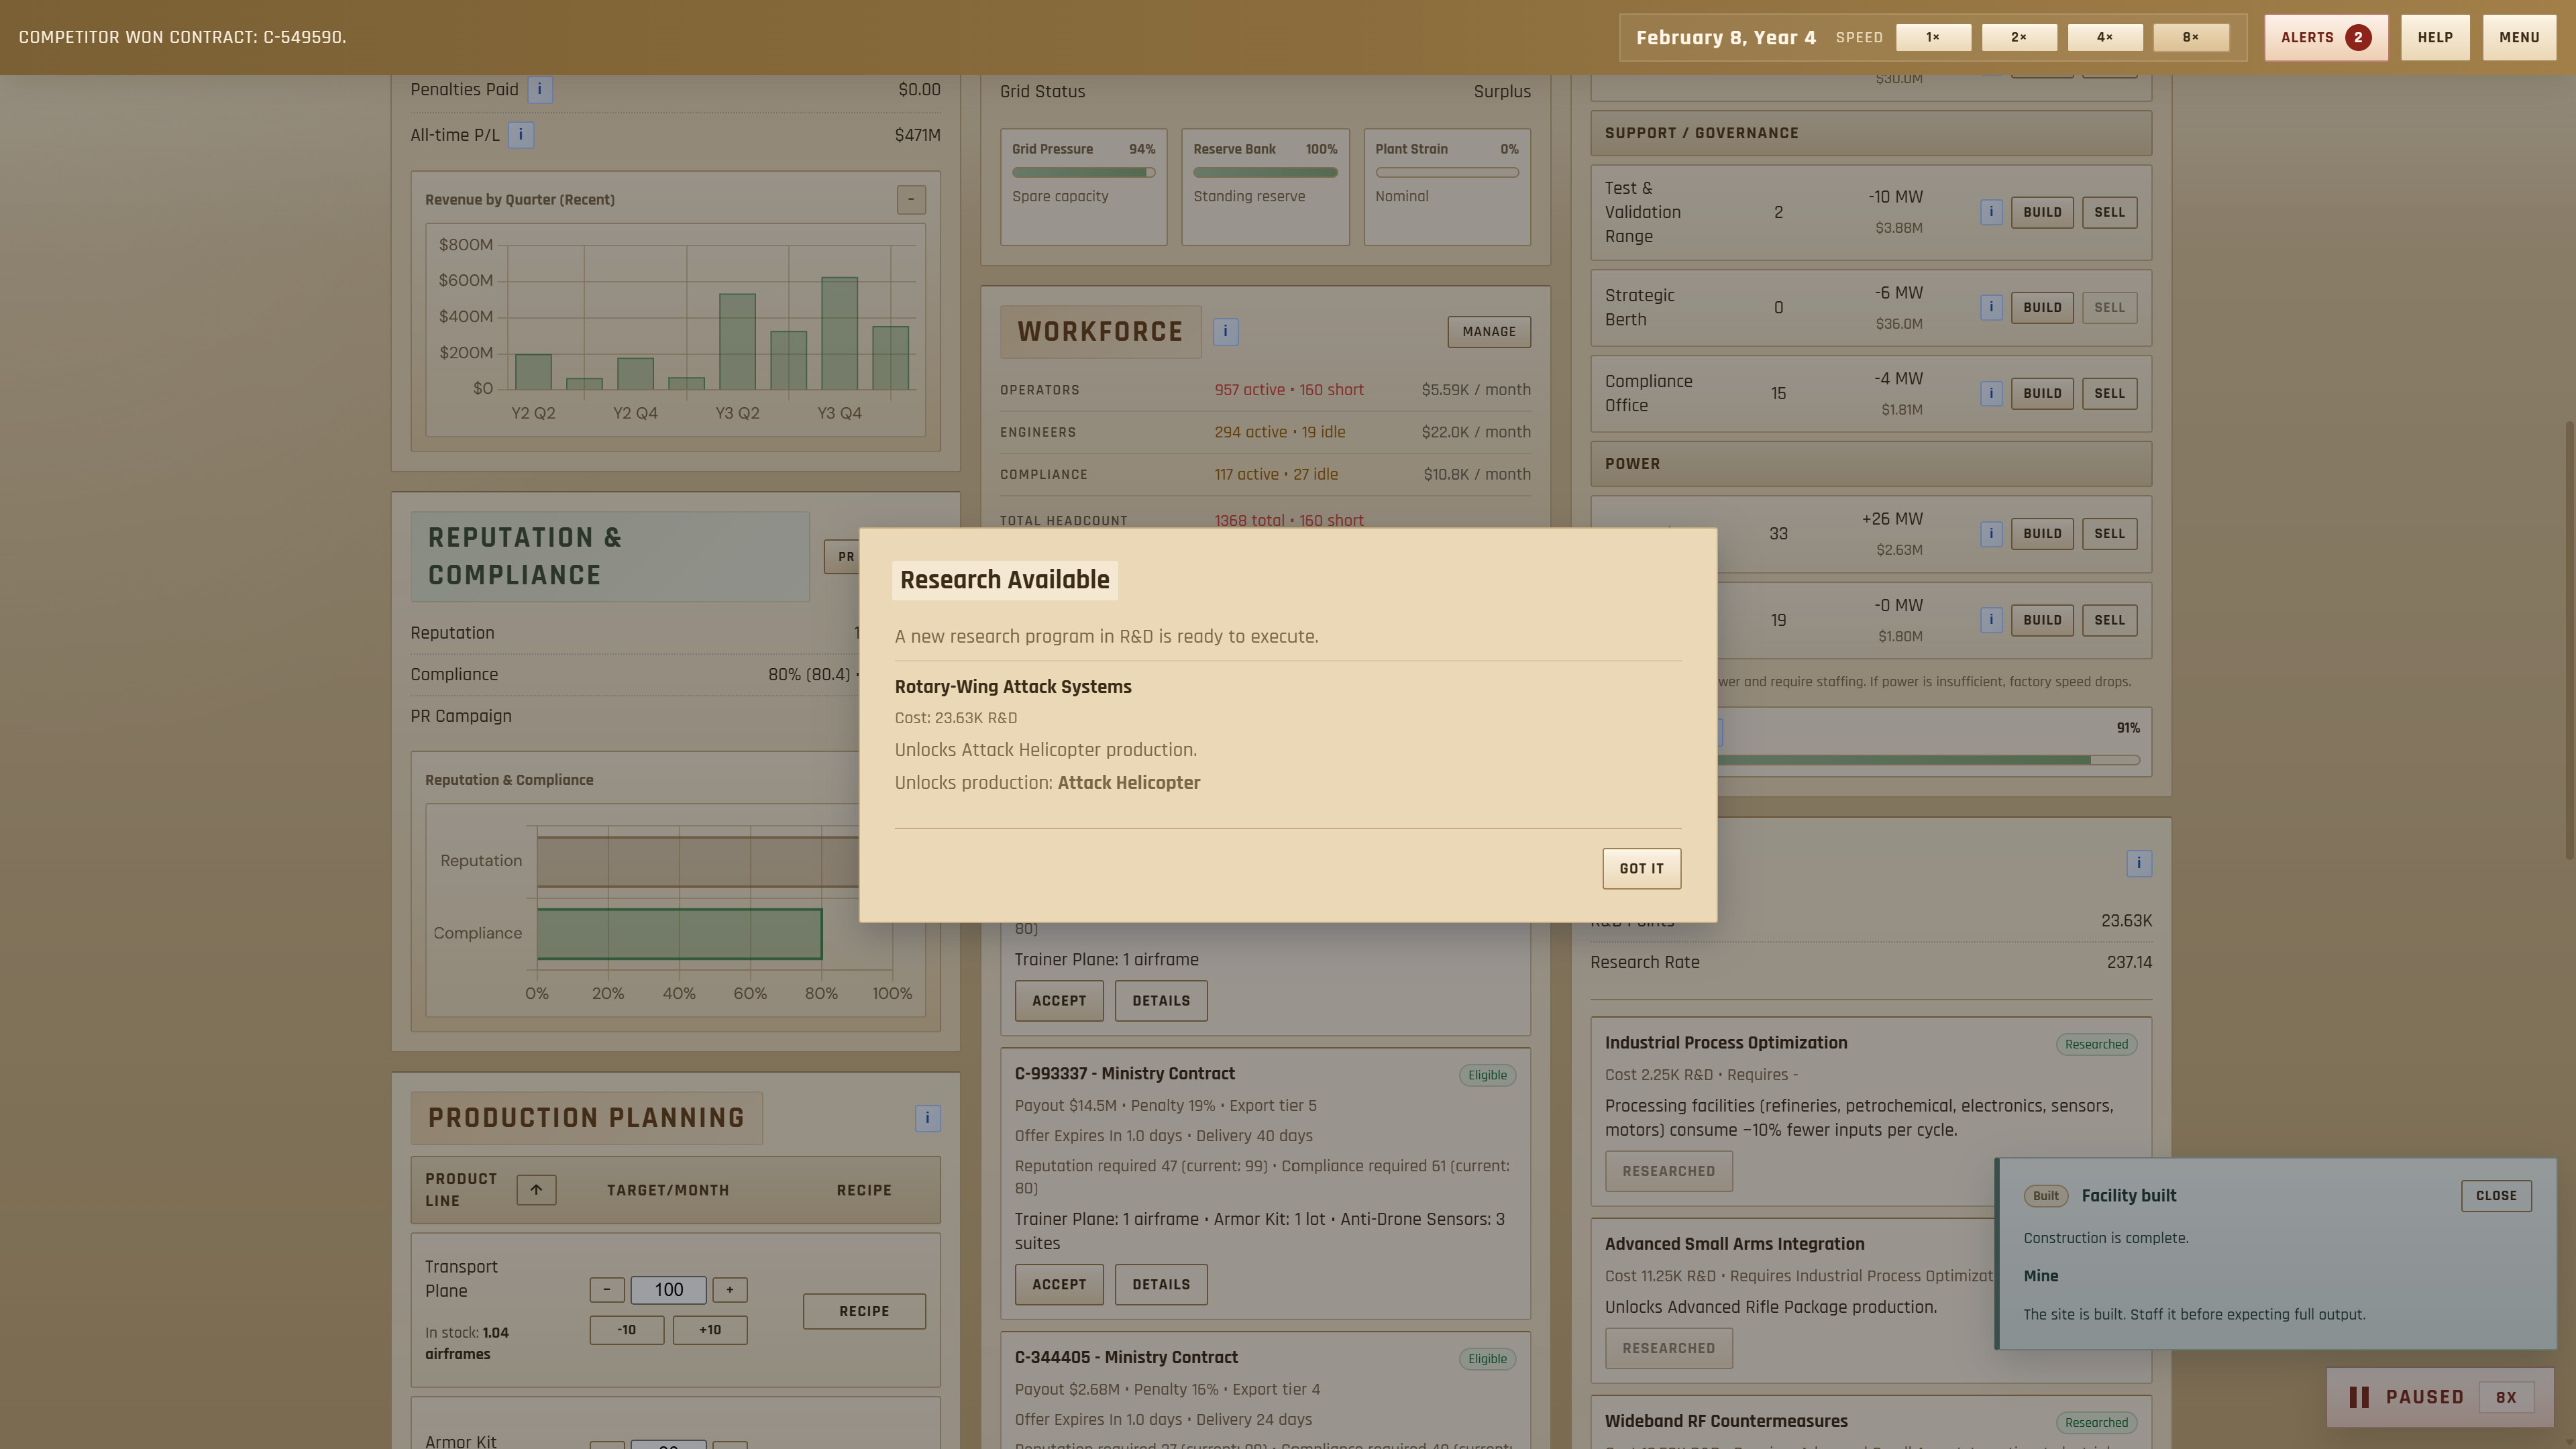Sort the Product Line column with the arrow

click(536, 1189)
